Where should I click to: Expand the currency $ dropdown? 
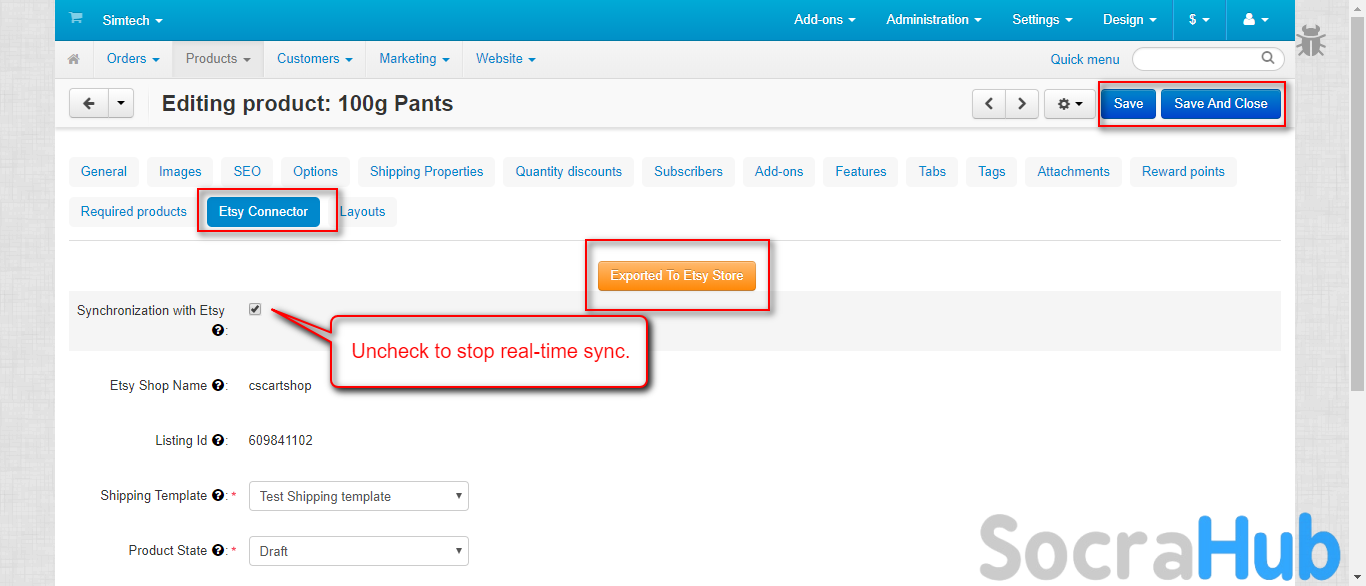(1199, 20)
